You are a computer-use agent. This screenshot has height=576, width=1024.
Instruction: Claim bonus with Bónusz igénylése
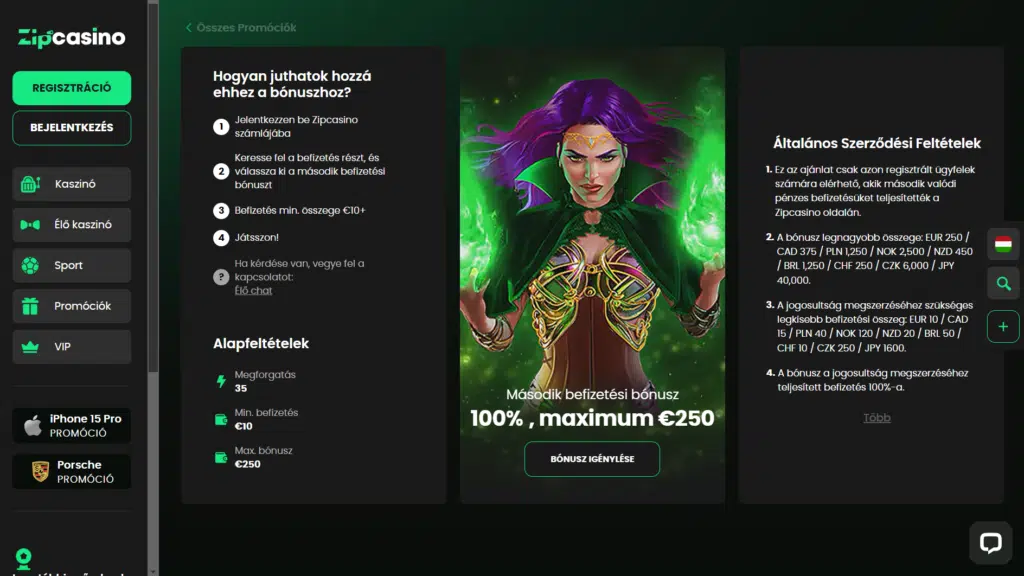click(x=592, y=459)
